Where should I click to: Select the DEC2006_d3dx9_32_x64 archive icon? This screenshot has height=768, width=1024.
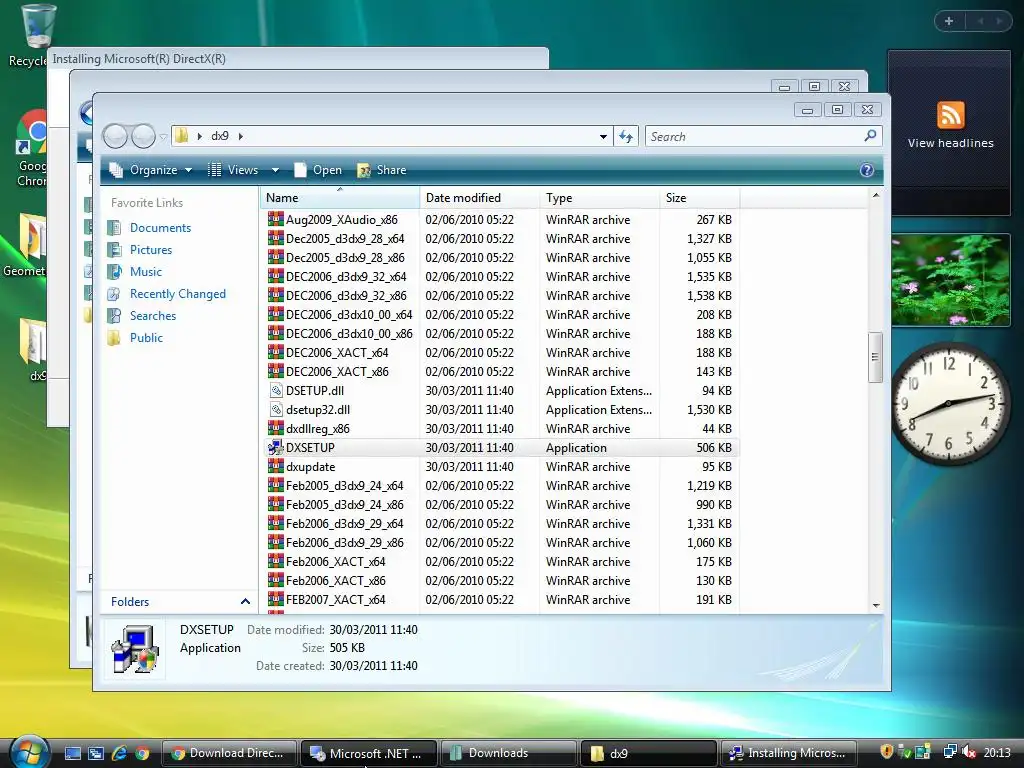276,276
